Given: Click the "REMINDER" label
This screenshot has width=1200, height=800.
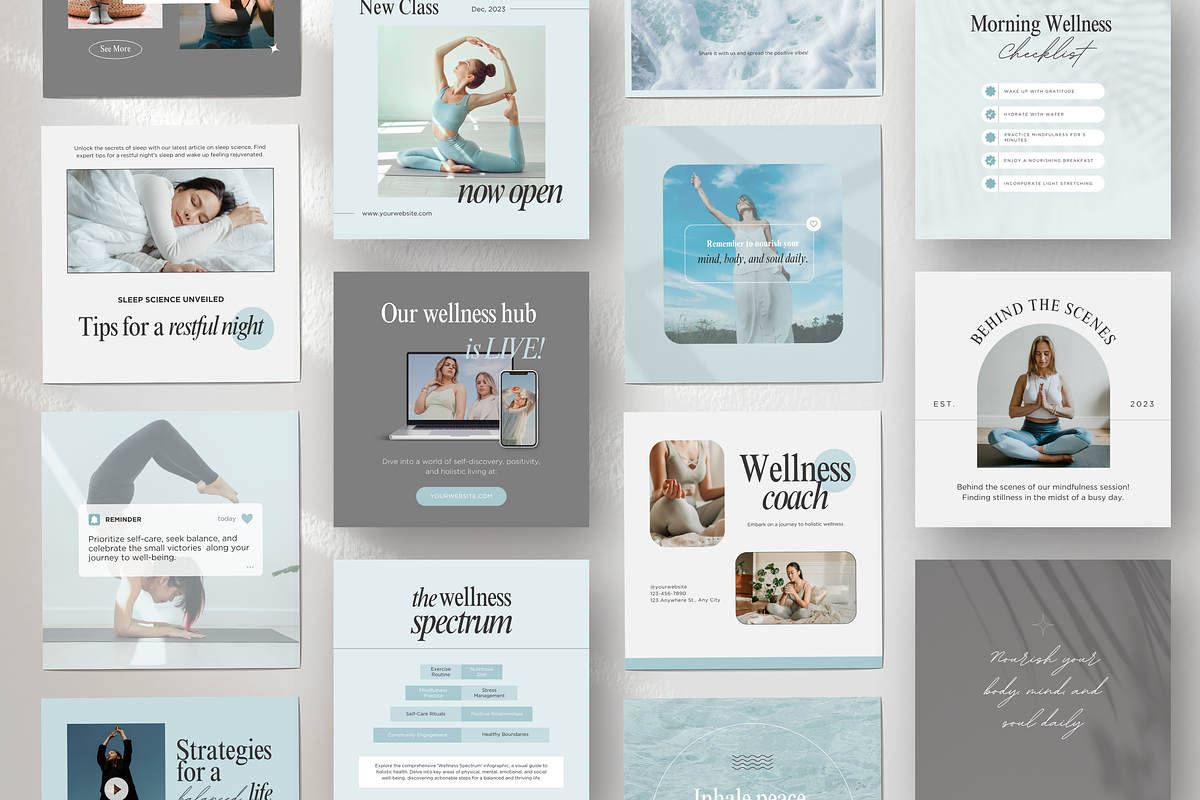Looking at the screenshot, I should (123, 520).
